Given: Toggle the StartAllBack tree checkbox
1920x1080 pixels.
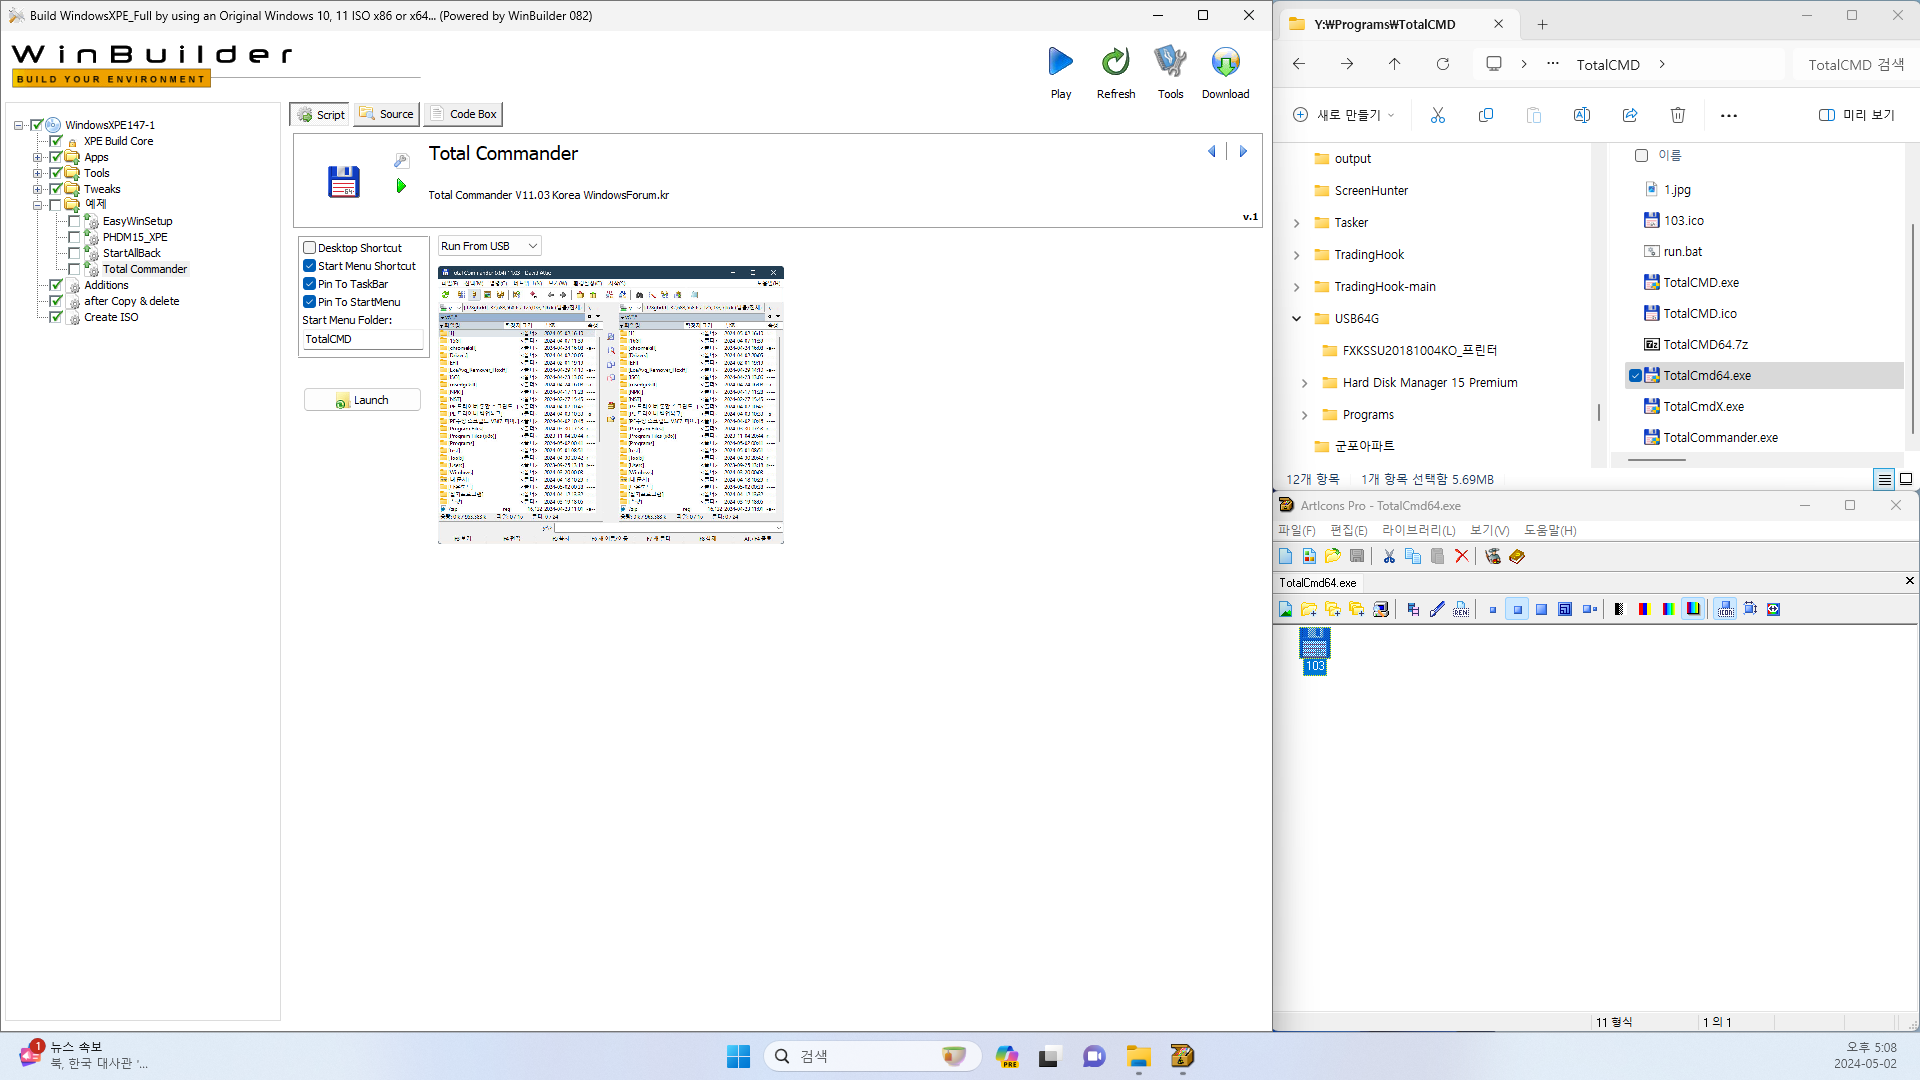Looking at the screenshot, I should click(x=74, y=253).
